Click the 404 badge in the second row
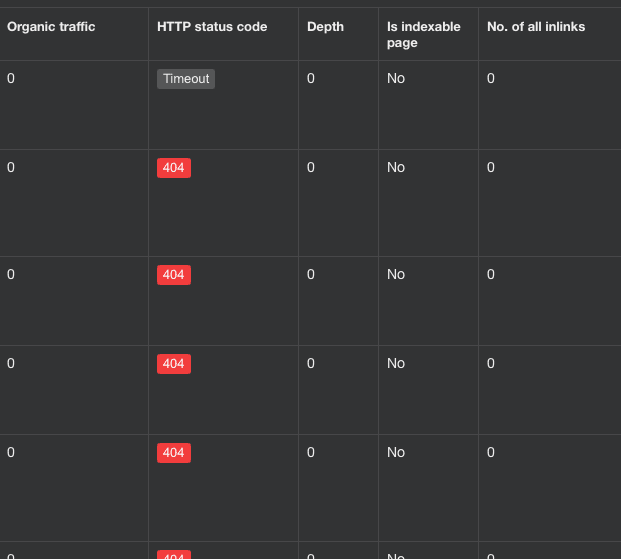The image size is (621, 559). point(173,168)
